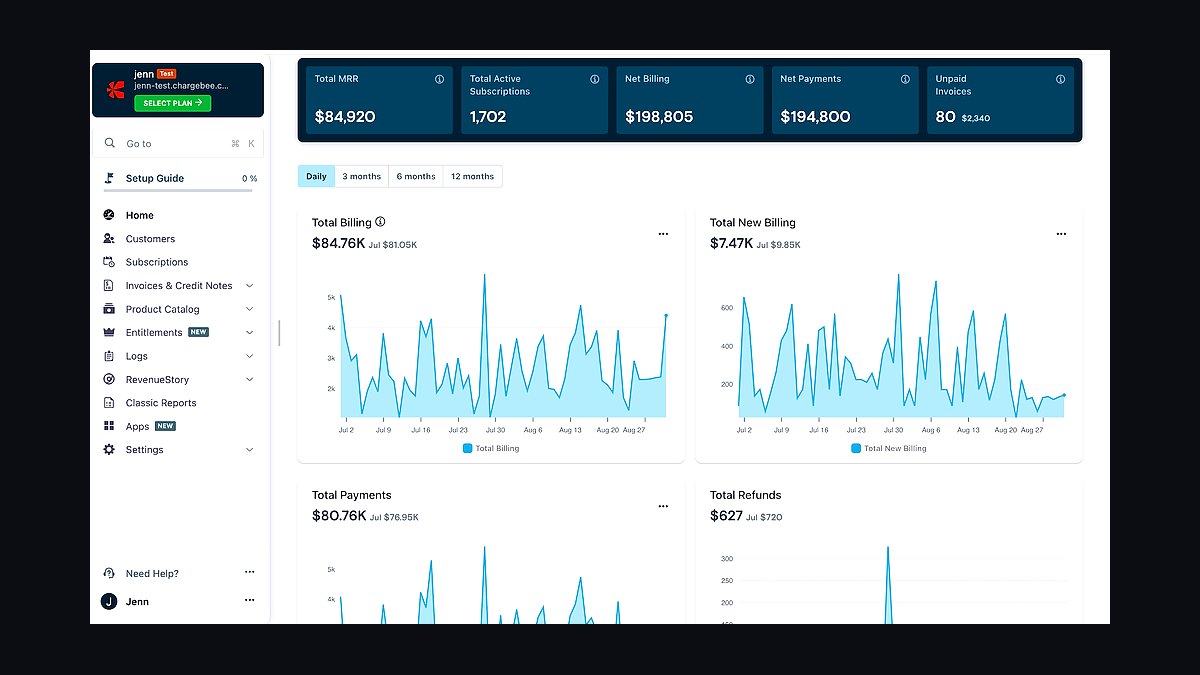This screenshot has width=1200, height=675.
Task: Click the 1,702 active subscriptions value
Action: coord(488,116)
